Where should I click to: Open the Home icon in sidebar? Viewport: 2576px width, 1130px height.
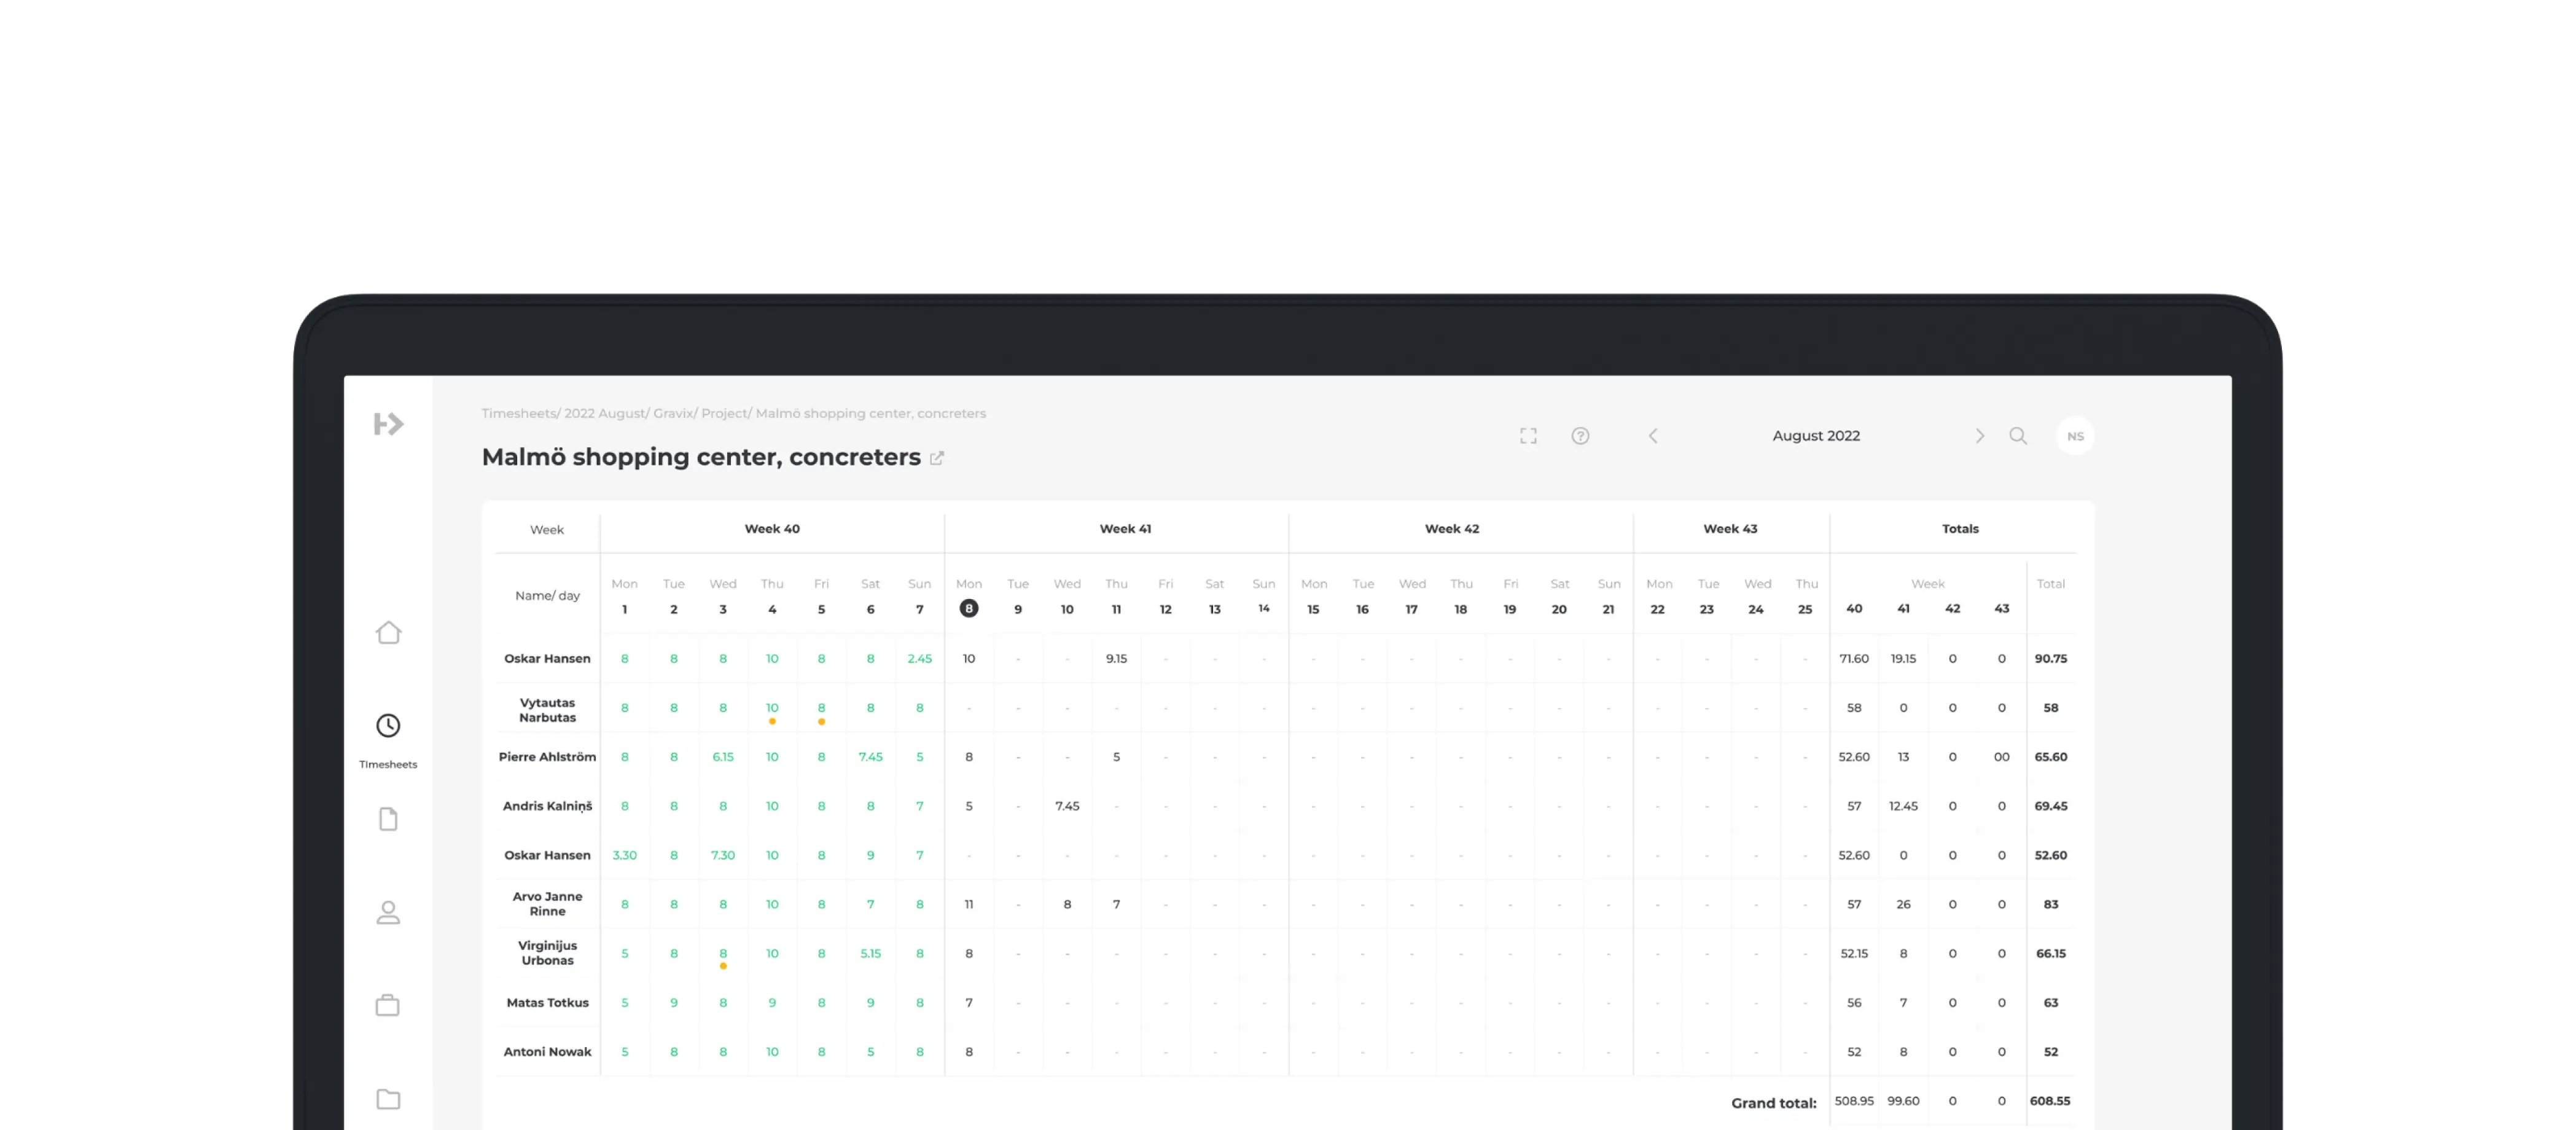pos(389,632)
